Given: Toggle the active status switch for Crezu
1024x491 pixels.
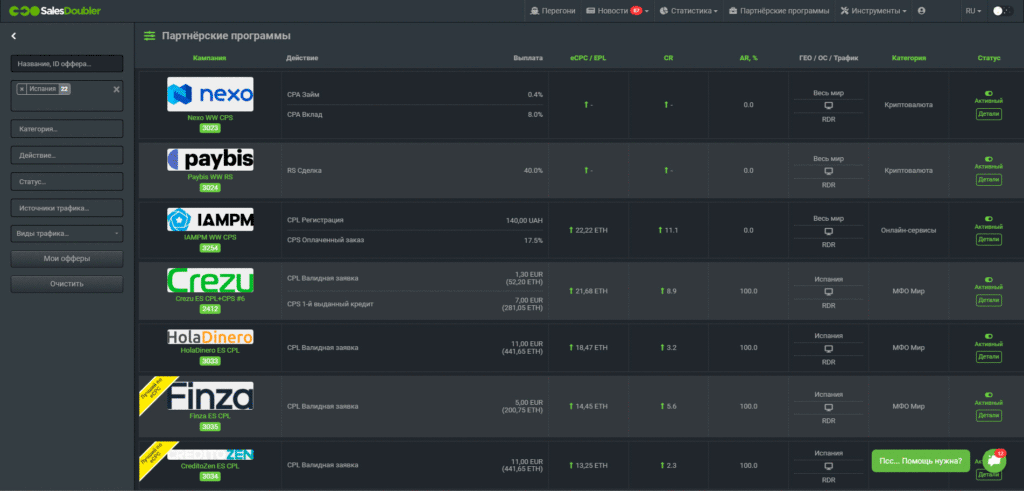Looking at the screenshot, I should (x=988, y=280).
